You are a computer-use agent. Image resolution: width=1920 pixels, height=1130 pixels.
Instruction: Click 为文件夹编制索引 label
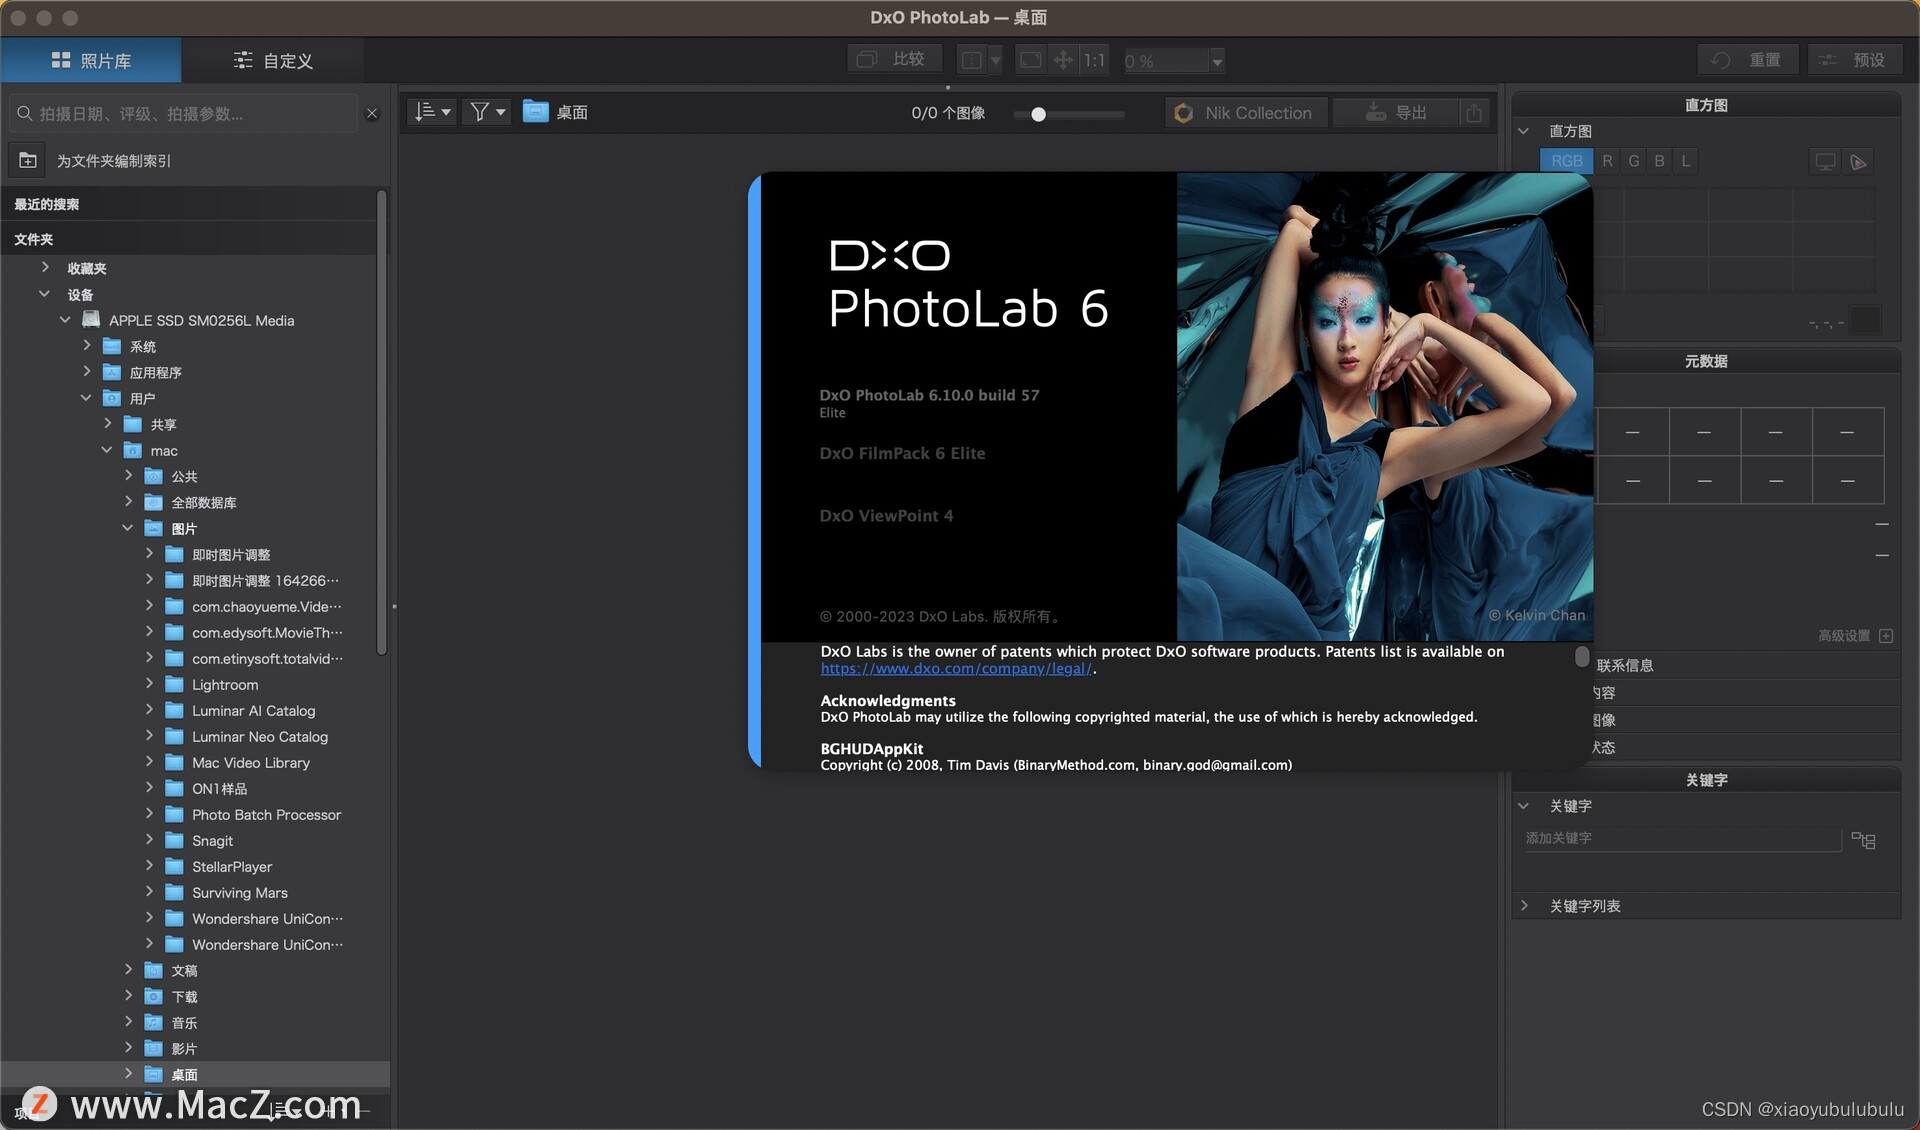114,161
